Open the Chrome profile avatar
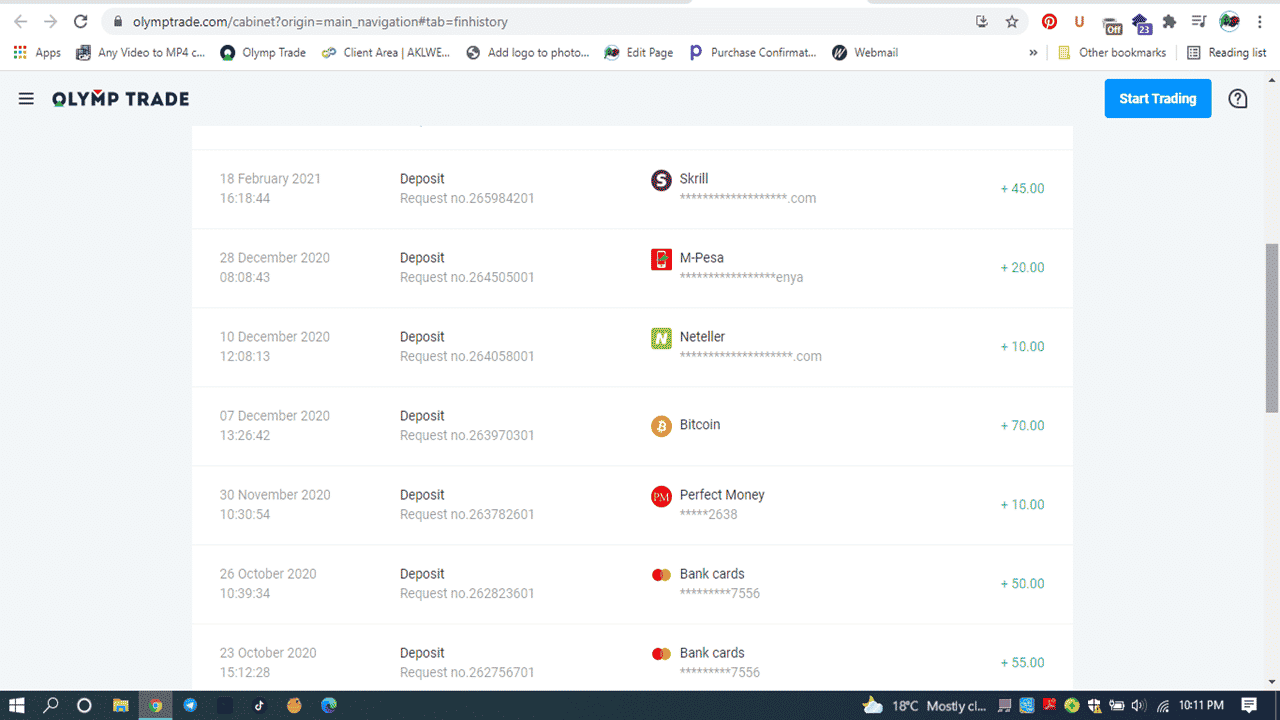1280x720 pixels. pos(1230,21)
